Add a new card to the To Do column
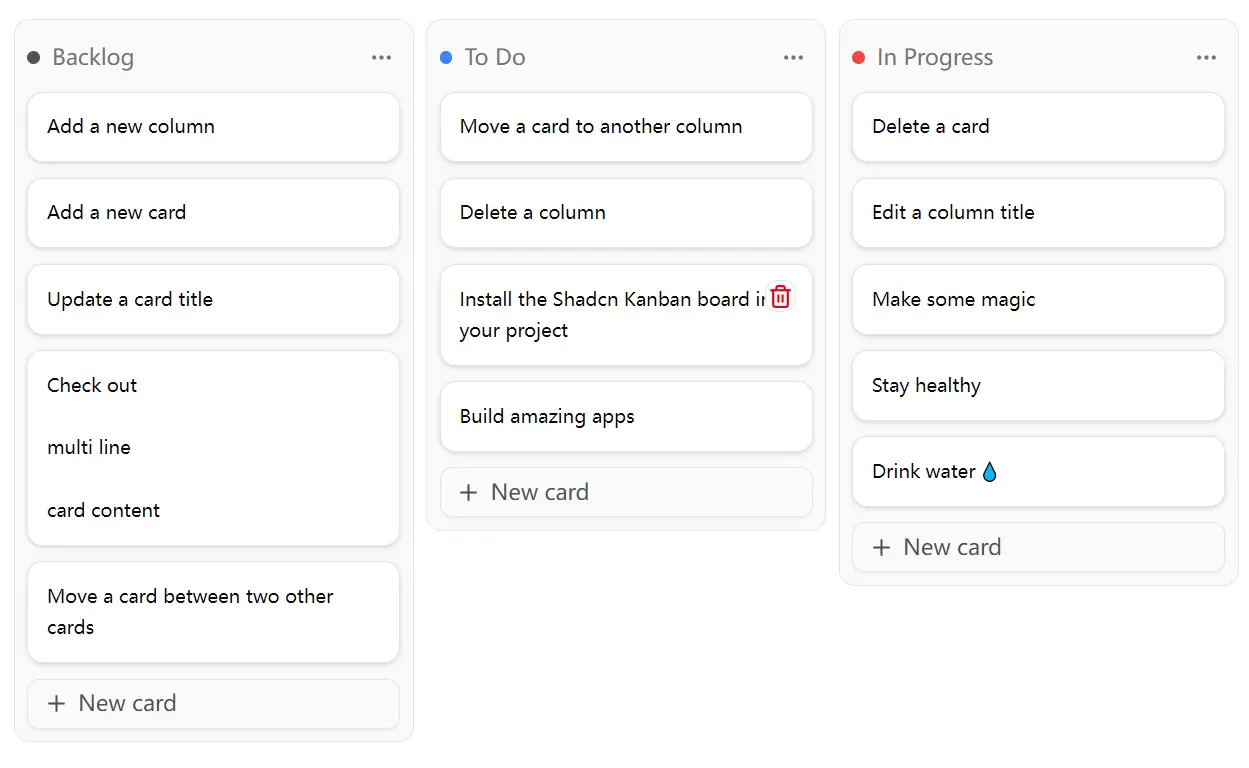1249x768 pixels. [626, 492]
